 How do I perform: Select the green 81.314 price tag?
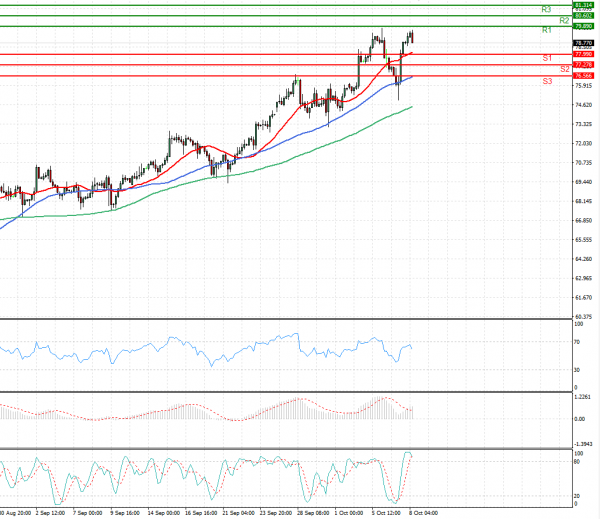point(584,5)
